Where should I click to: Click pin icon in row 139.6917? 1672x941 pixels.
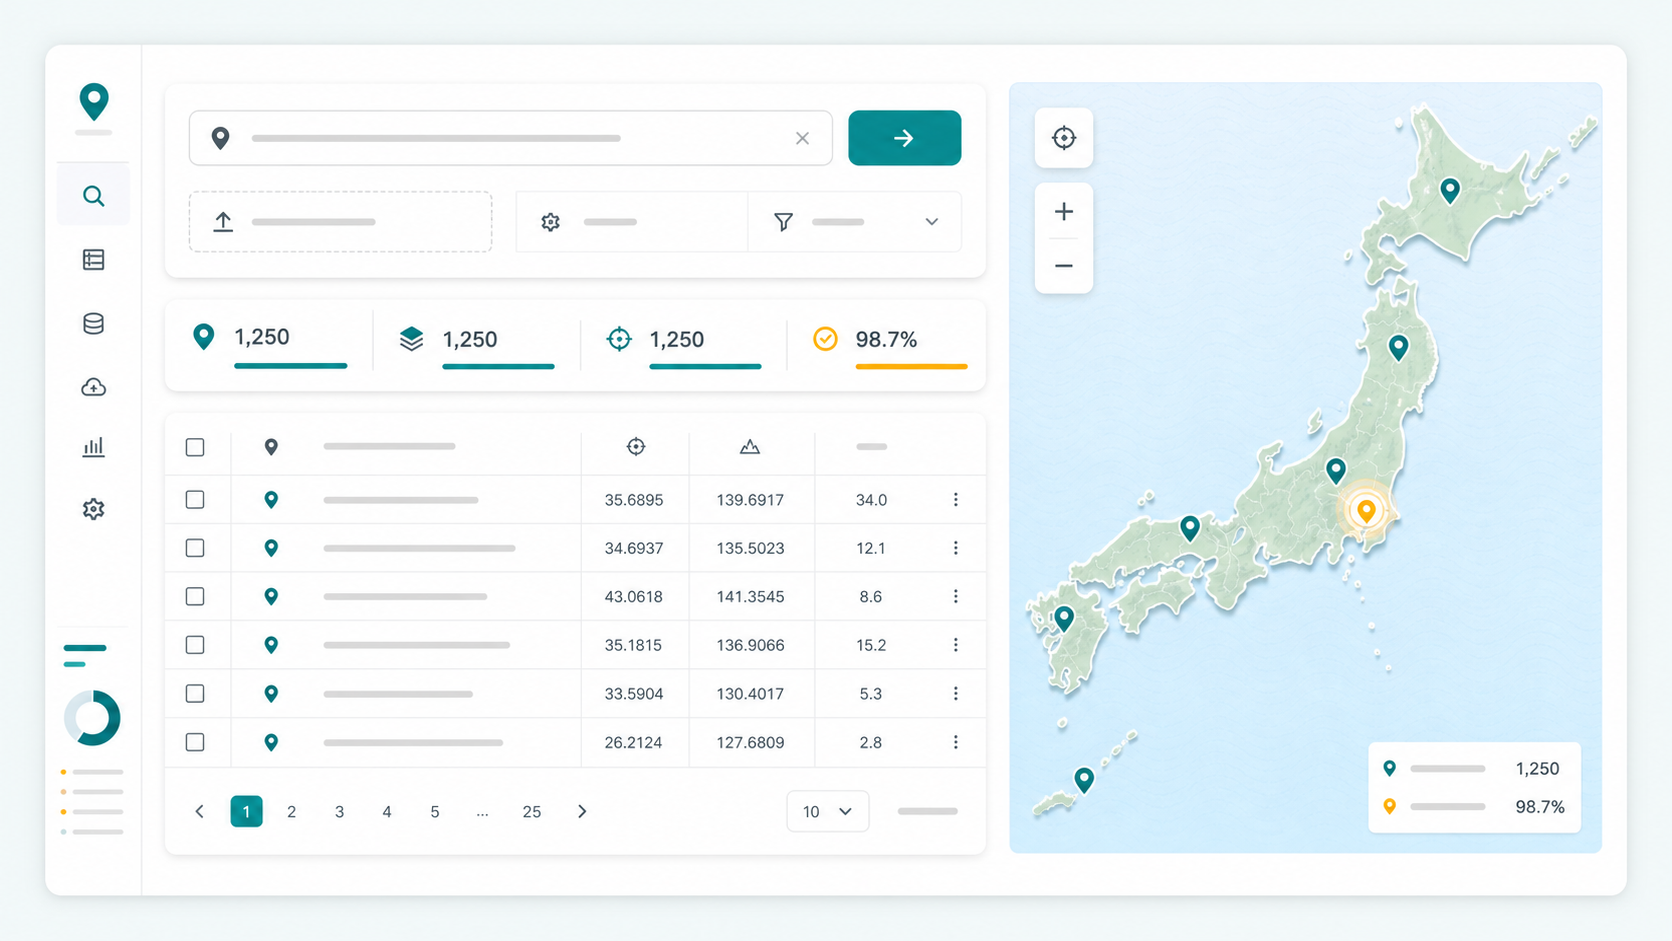coord(271,499)
